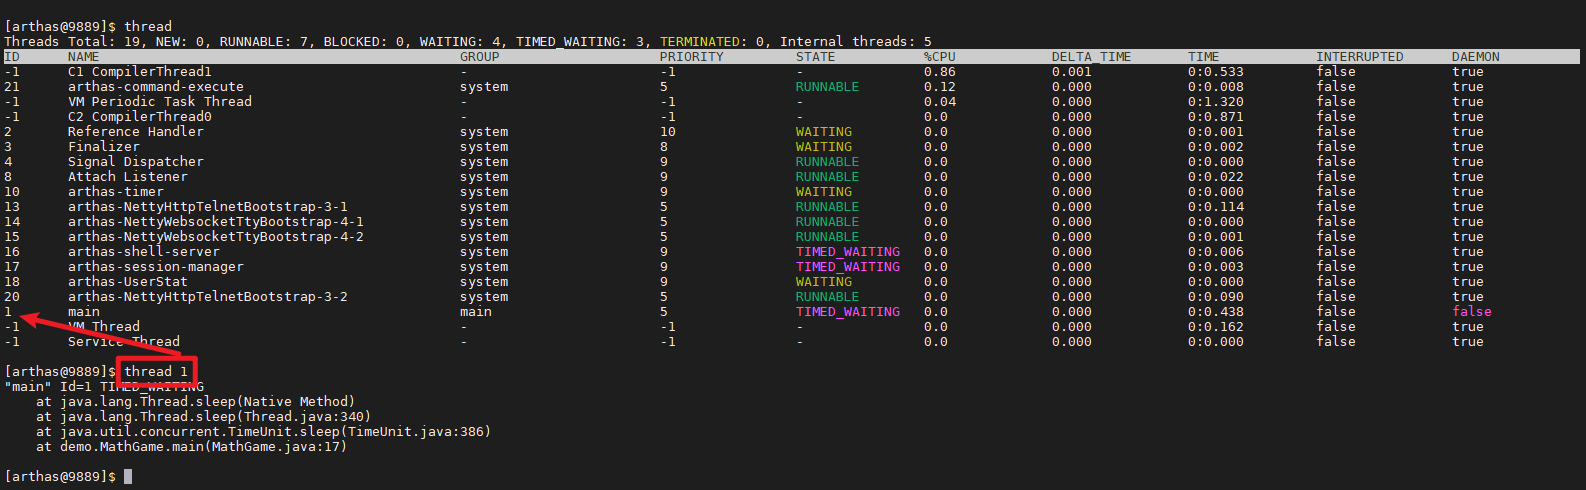Click 'Reference Handler' thread name
1586x490 pixels.
[x=136, y=132]
